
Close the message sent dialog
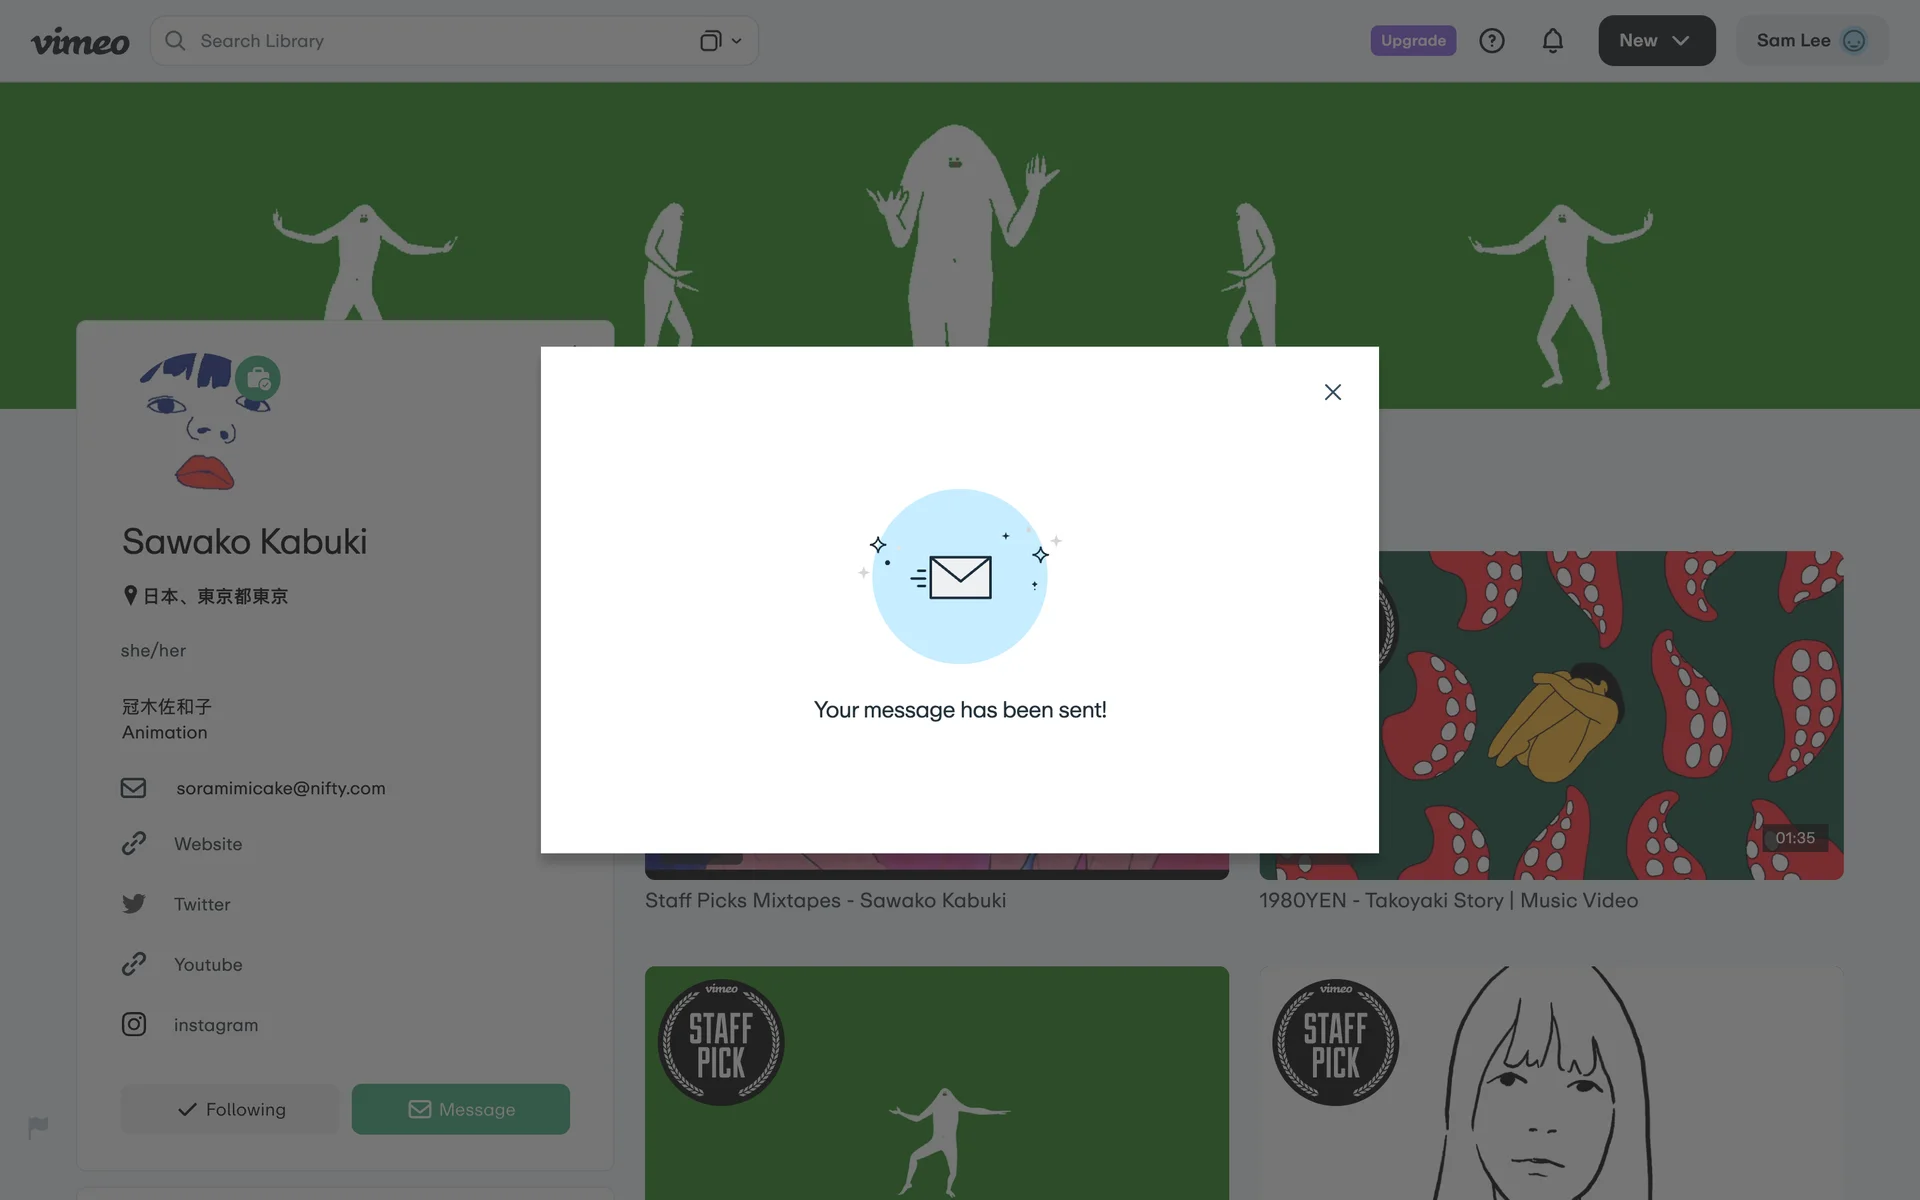click(x=1332, y=392)
